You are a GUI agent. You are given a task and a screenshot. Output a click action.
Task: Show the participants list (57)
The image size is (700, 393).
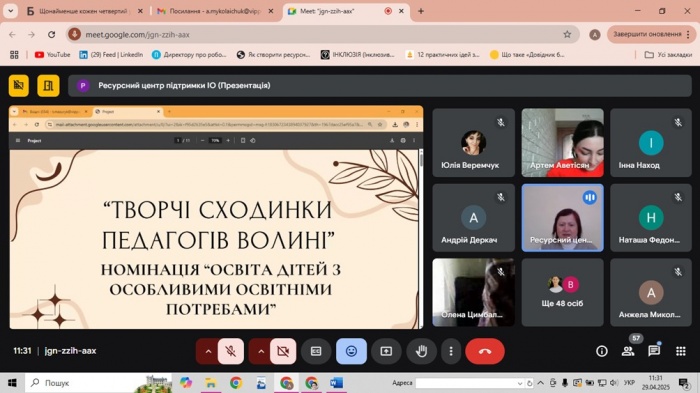(x=628, y=351)
